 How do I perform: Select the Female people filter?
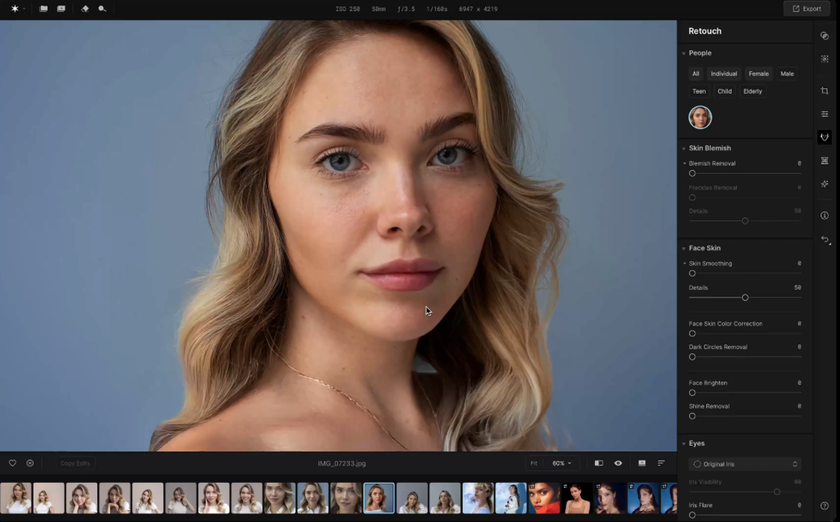pos(758,74)
